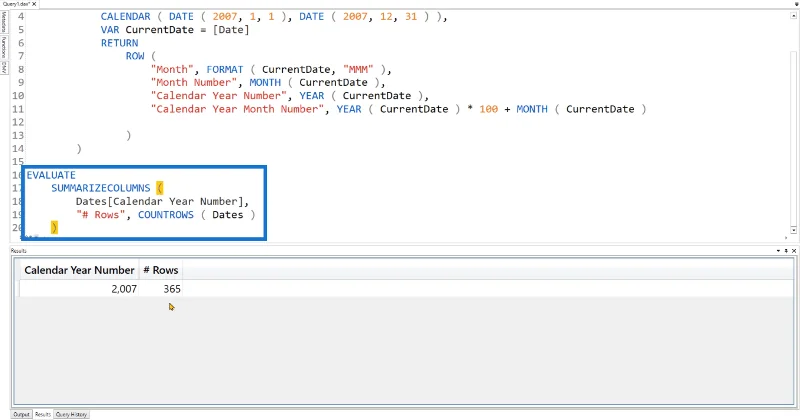Open the Functions side panel tab
The height and width of the screenshot is (420, 800).
point(4,47)
